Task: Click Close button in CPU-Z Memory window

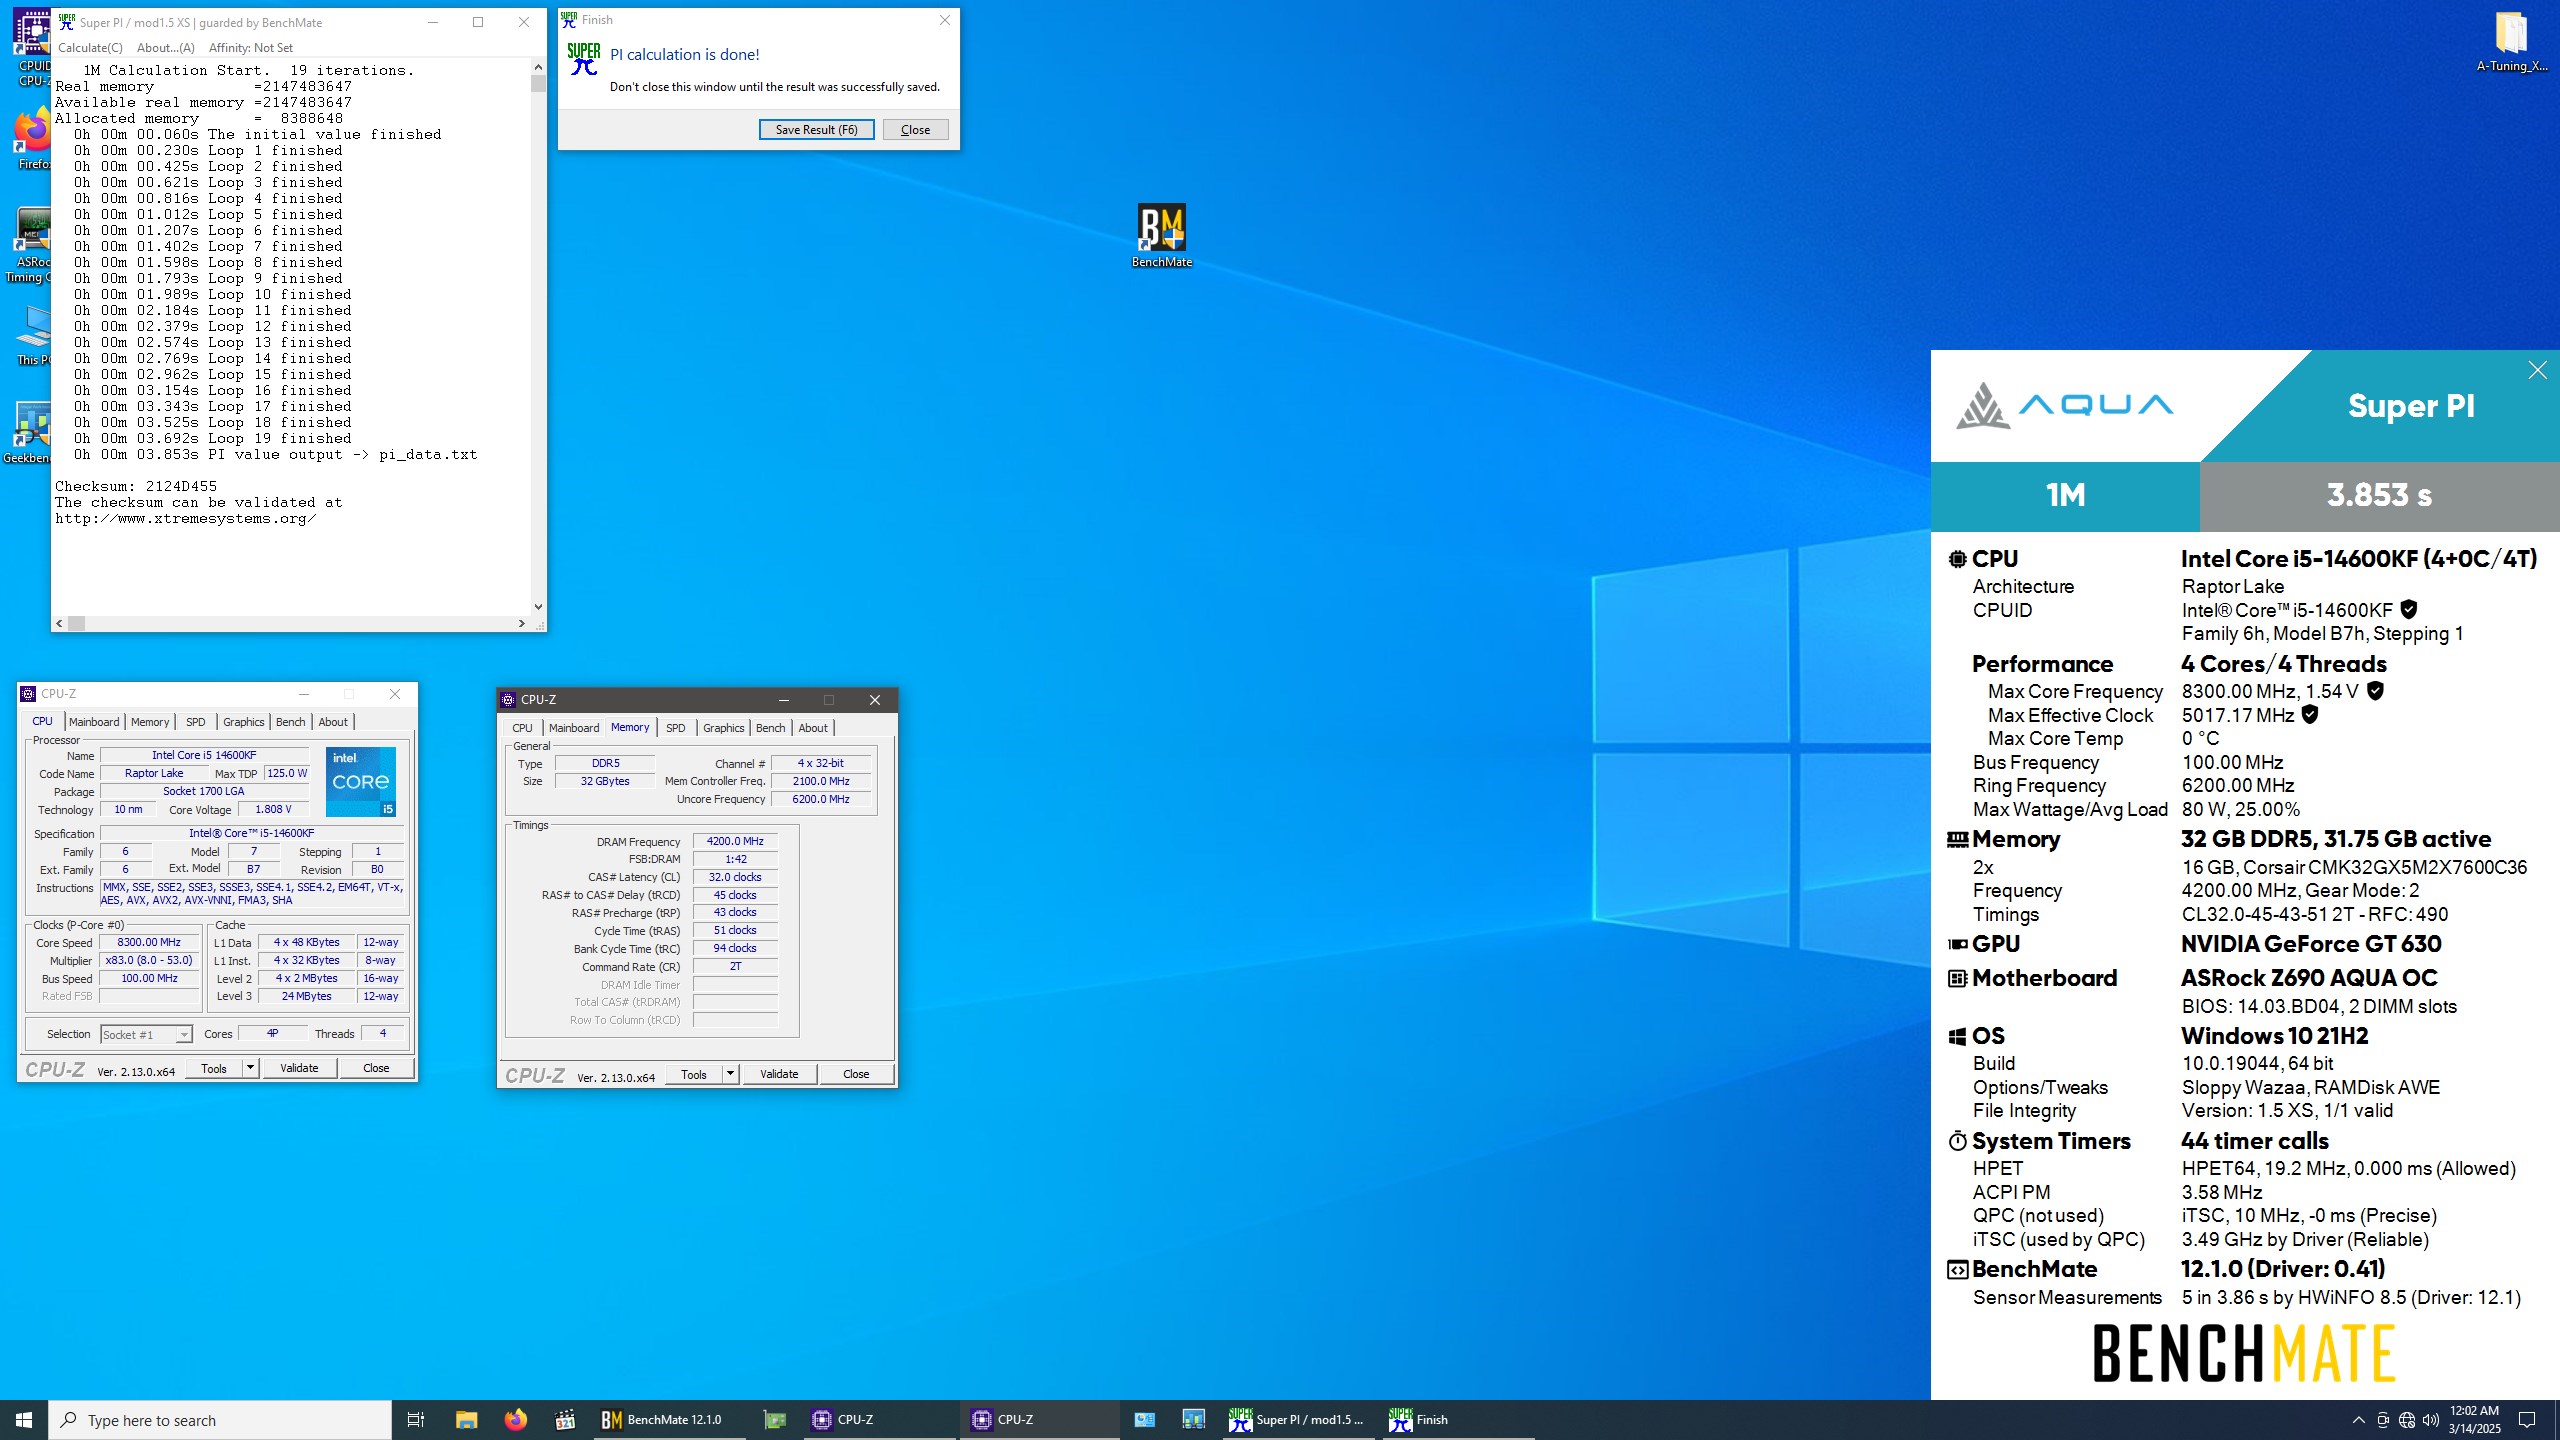Action: pos(856,1074)
